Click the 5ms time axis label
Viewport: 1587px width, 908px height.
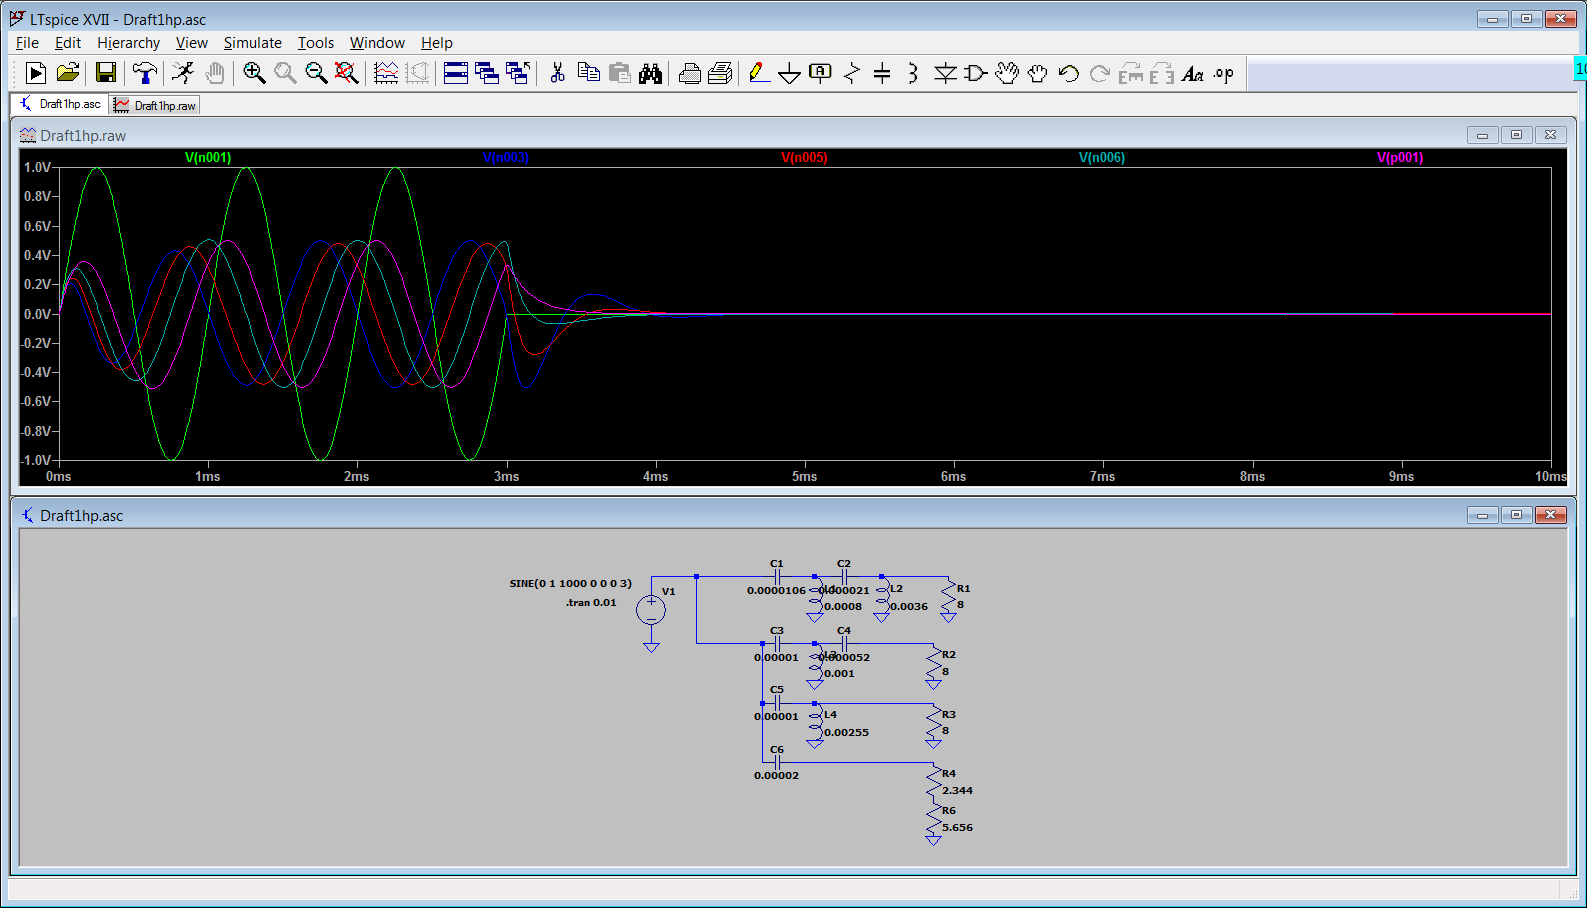point(804,476)
